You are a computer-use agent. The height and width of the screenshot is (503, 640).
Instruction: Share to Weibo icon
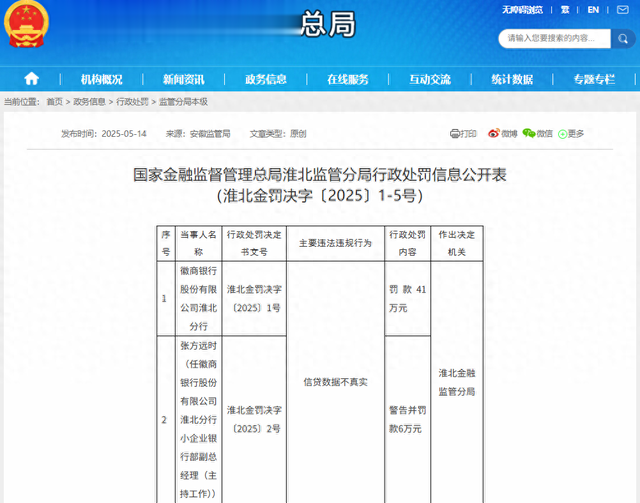494,133
